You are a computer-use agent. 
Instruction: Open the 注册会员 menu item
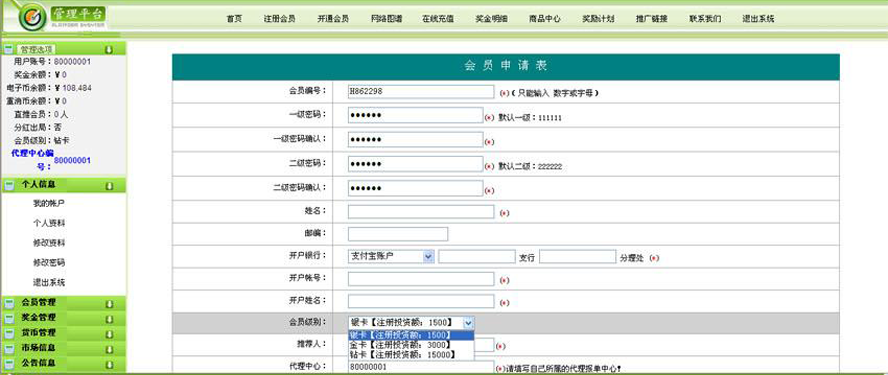279,19
